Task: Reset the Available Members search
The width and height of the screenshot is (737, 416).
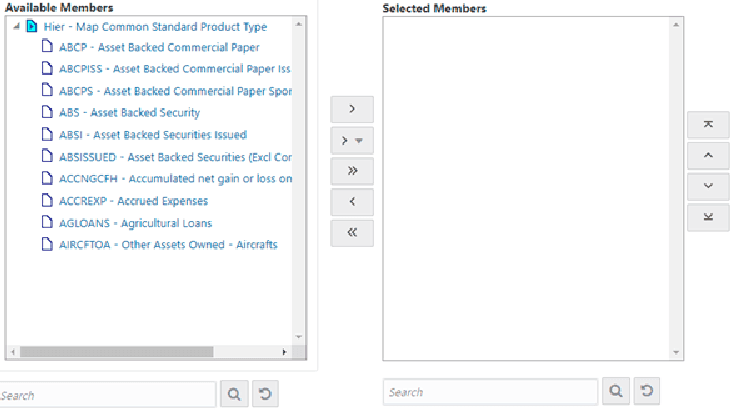Action: (265, 394)
